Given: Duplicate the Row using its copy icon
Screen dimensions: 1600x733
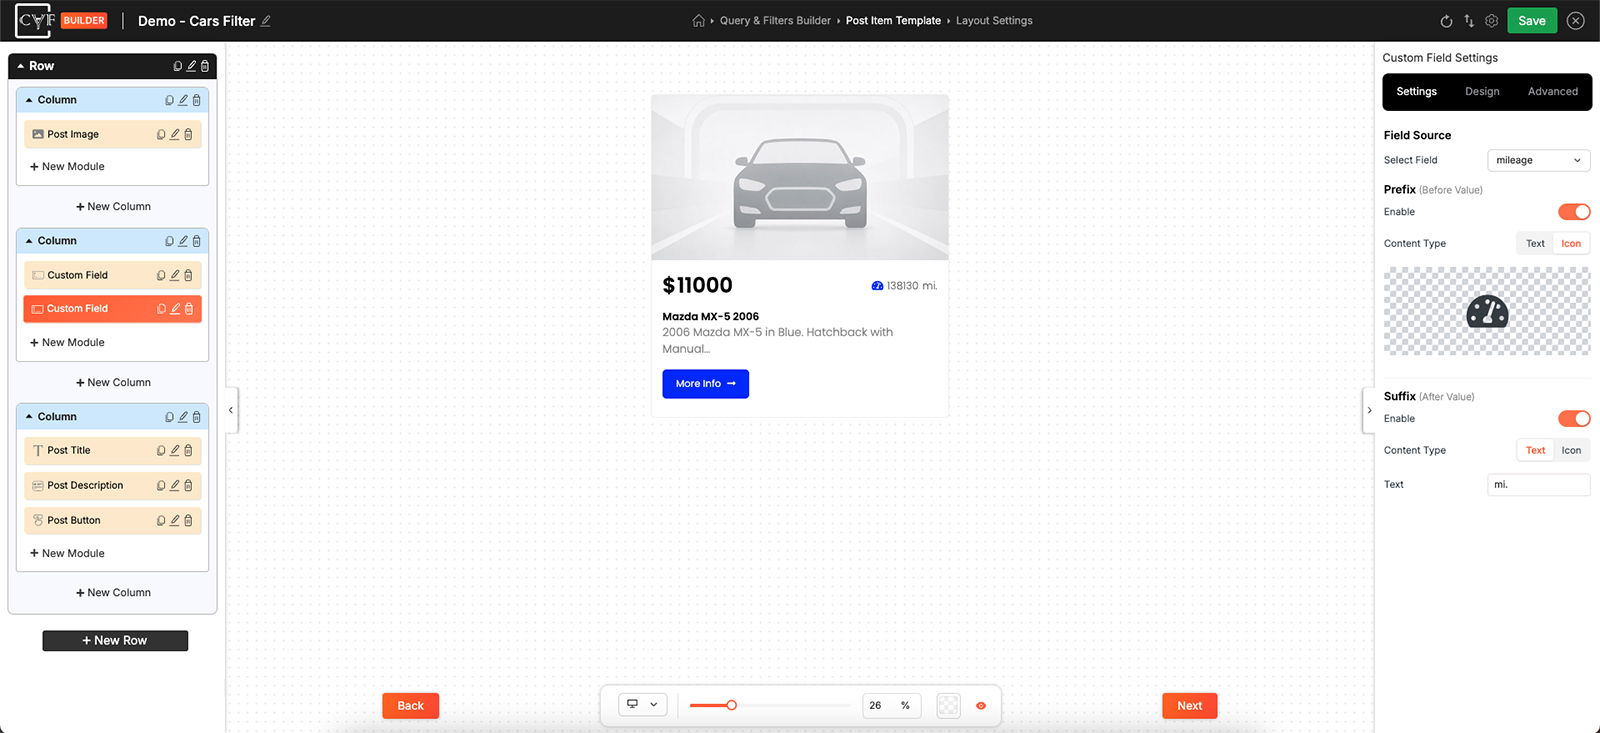Looking at the screenshot, I should pyautogui.click(x=178, y=66).
